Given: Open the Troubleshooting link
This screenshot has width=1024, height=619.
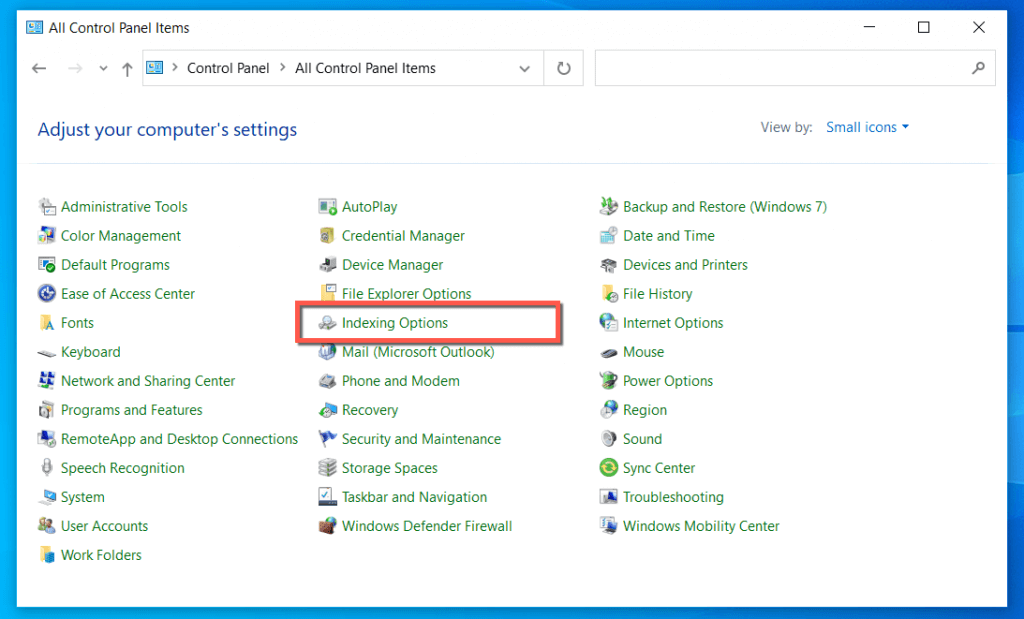Looking at the screenshot, I should [673, 497].
